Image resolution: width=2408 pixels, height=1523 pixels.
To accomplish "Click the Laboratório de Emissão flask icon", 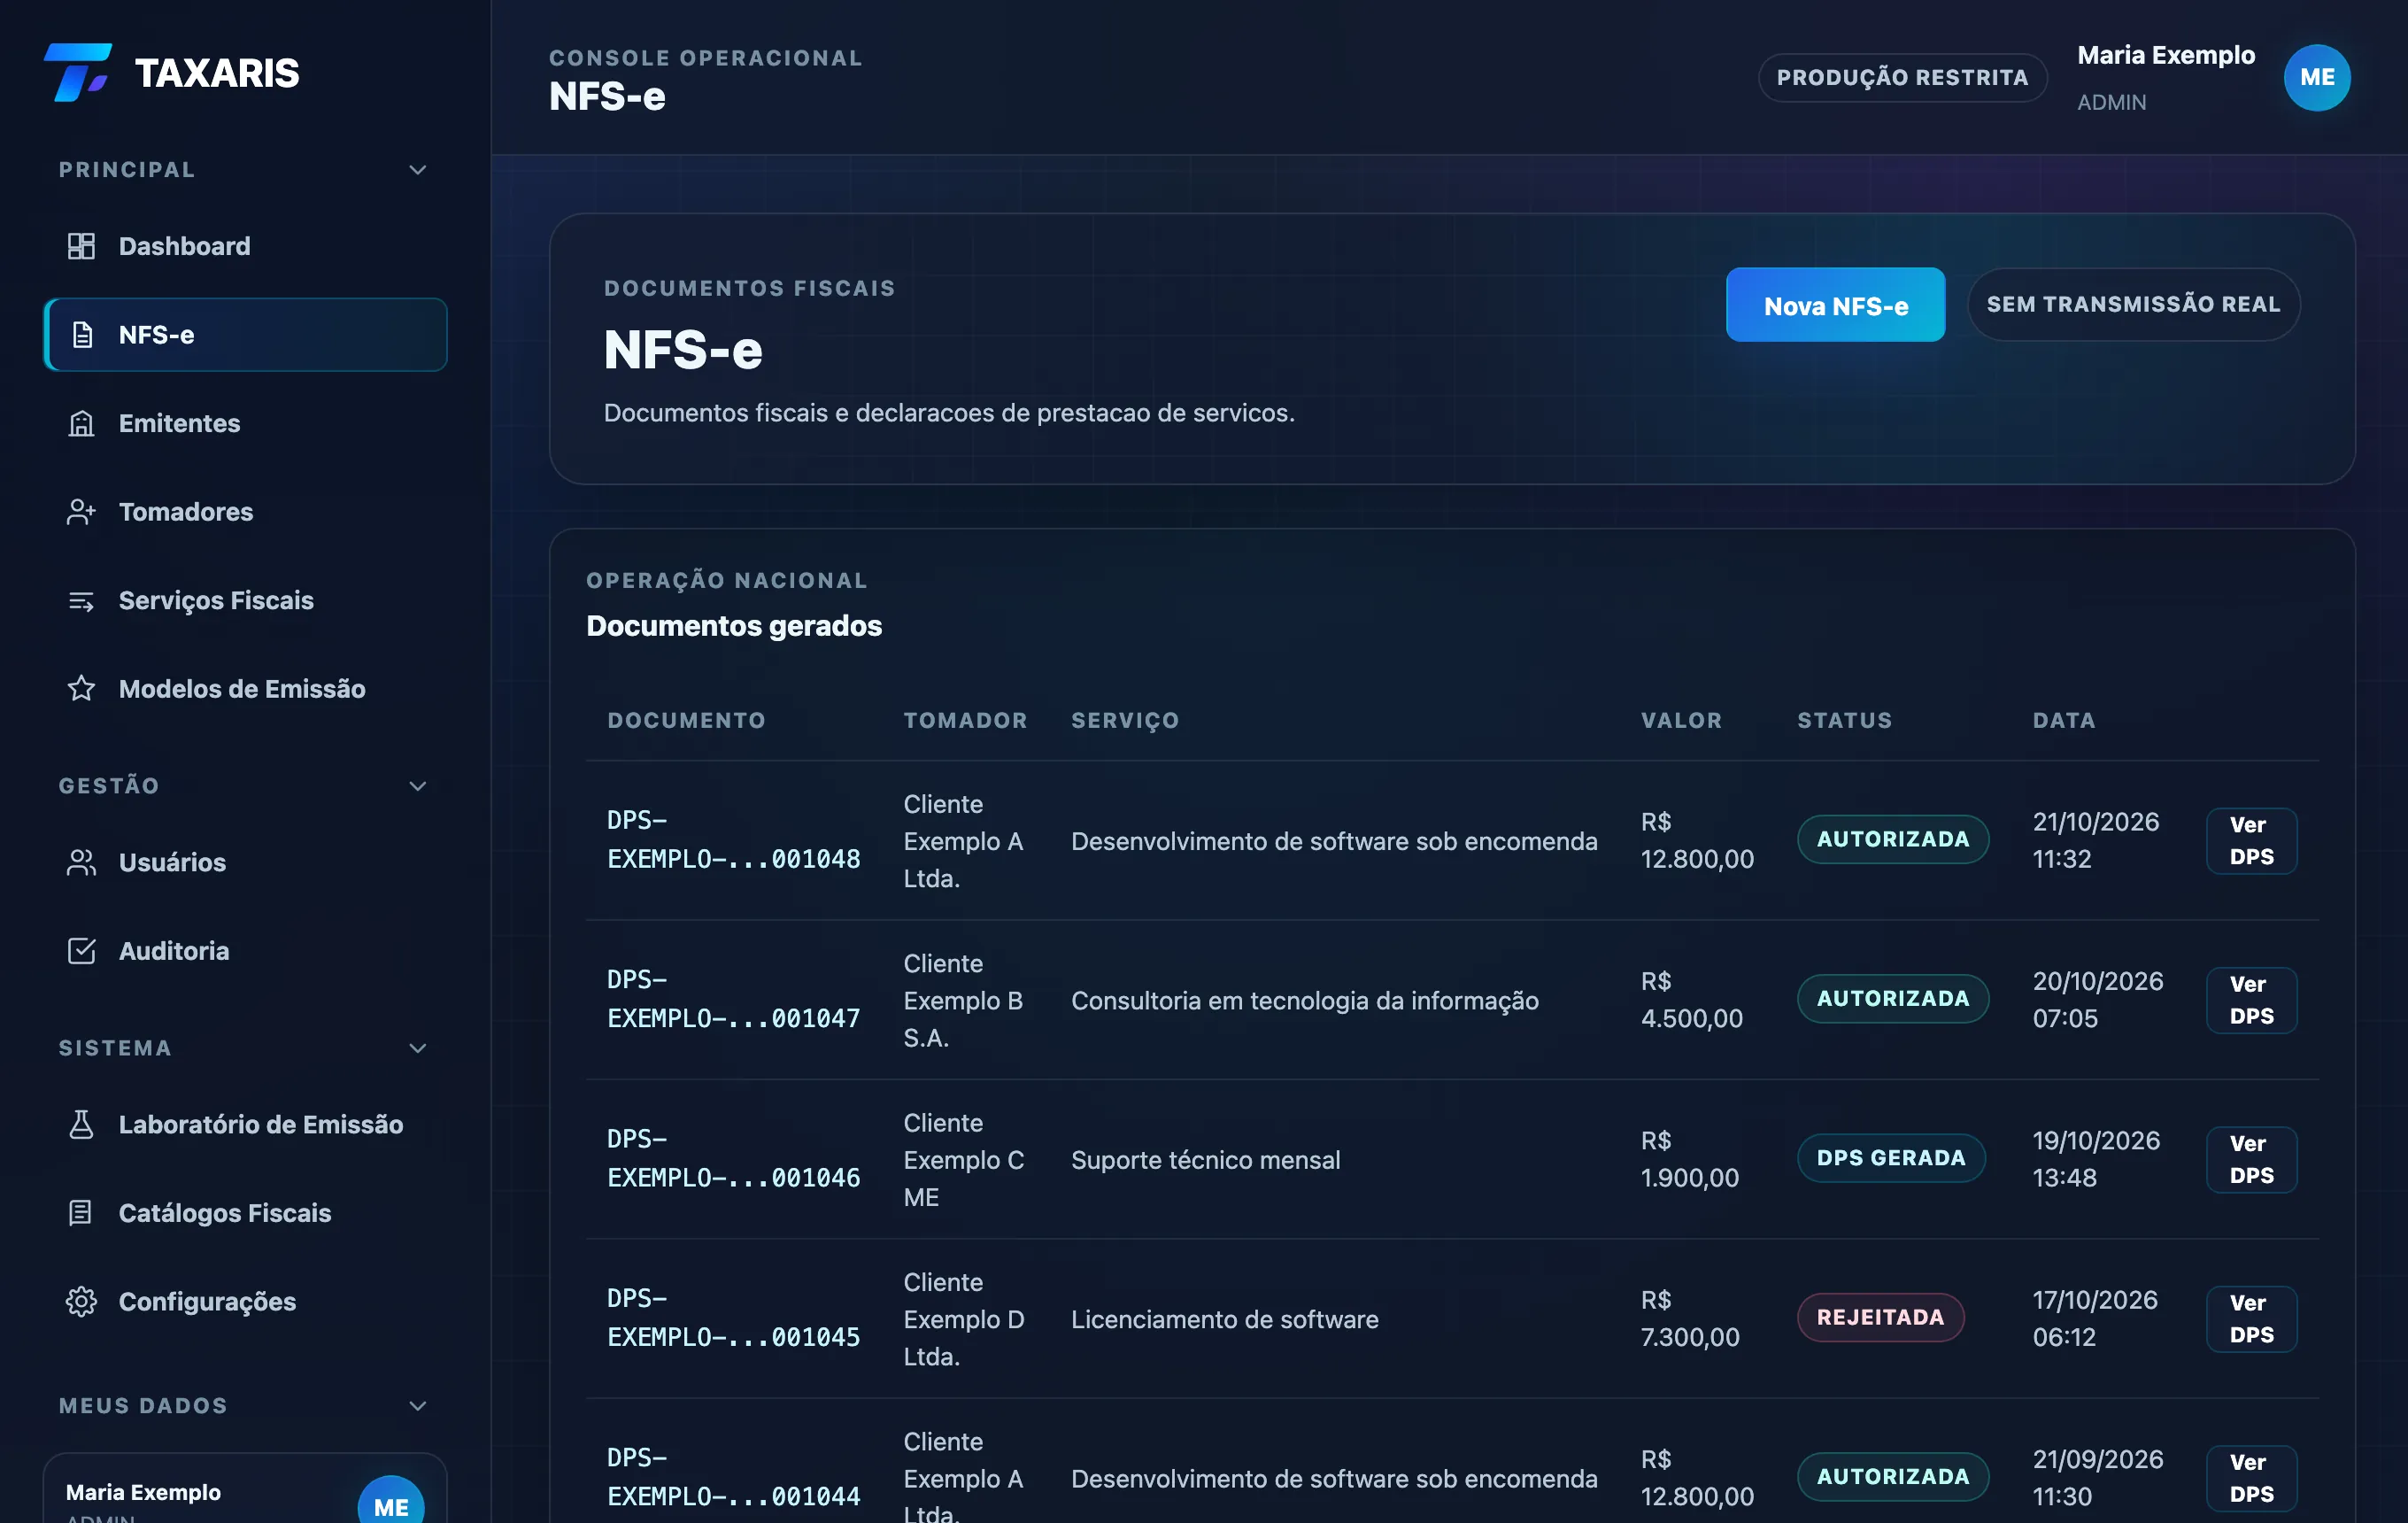I will coord(81,1124).
